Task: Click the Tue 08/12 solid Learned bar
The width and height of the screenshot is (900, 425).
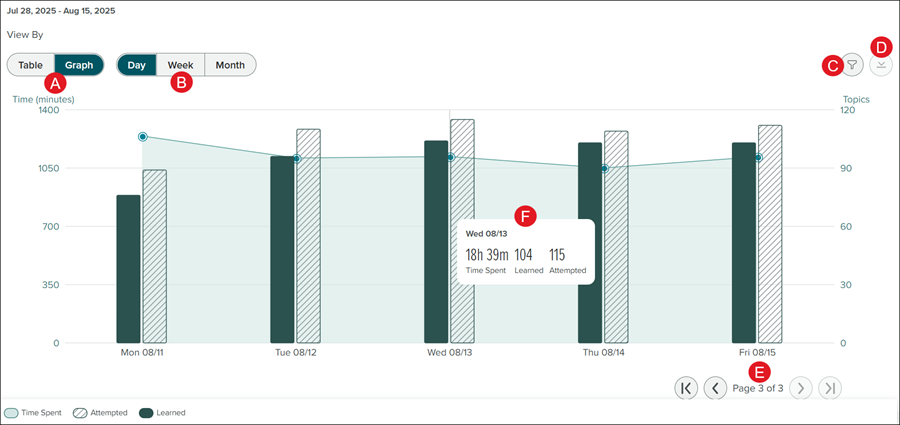Action: pos(282,250)
